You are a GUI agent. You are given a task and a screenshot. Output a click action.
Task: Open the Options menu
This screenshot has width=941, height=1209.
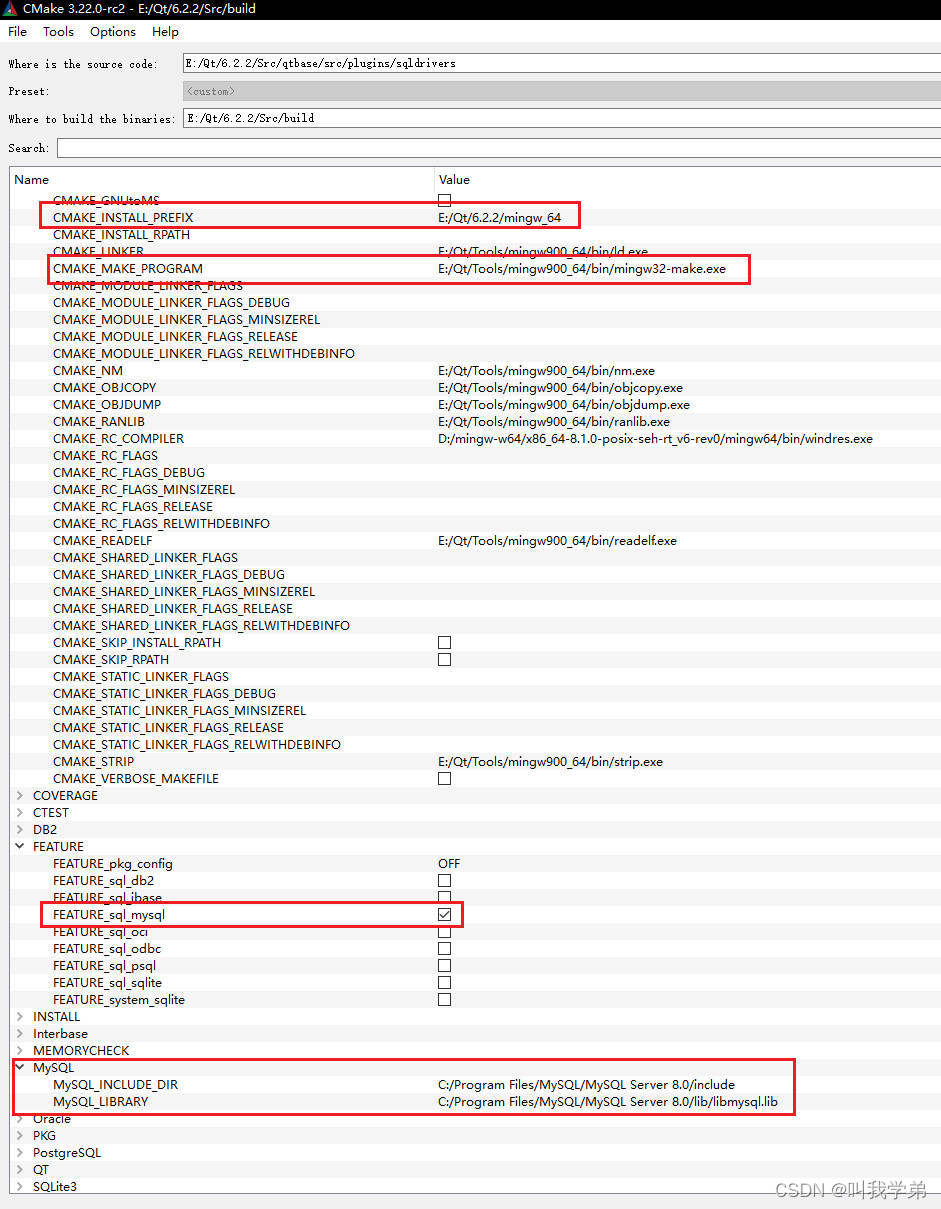[x=113, y=32]
